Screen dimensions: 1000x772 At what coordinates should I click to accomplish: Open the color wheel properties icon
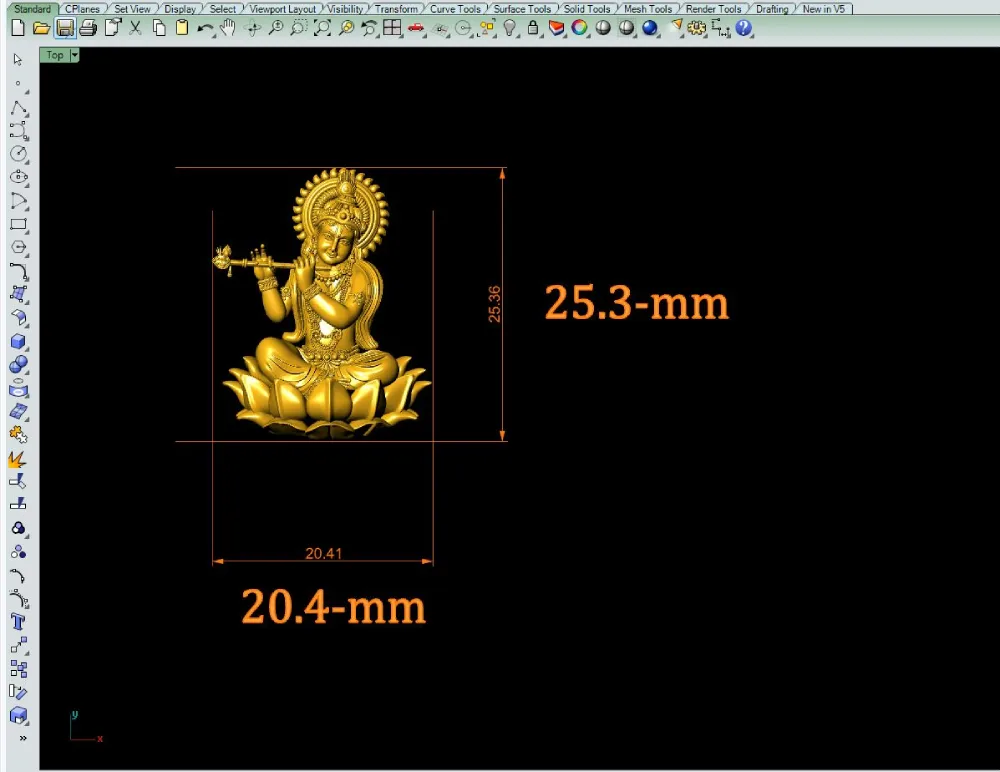[579, 28]
